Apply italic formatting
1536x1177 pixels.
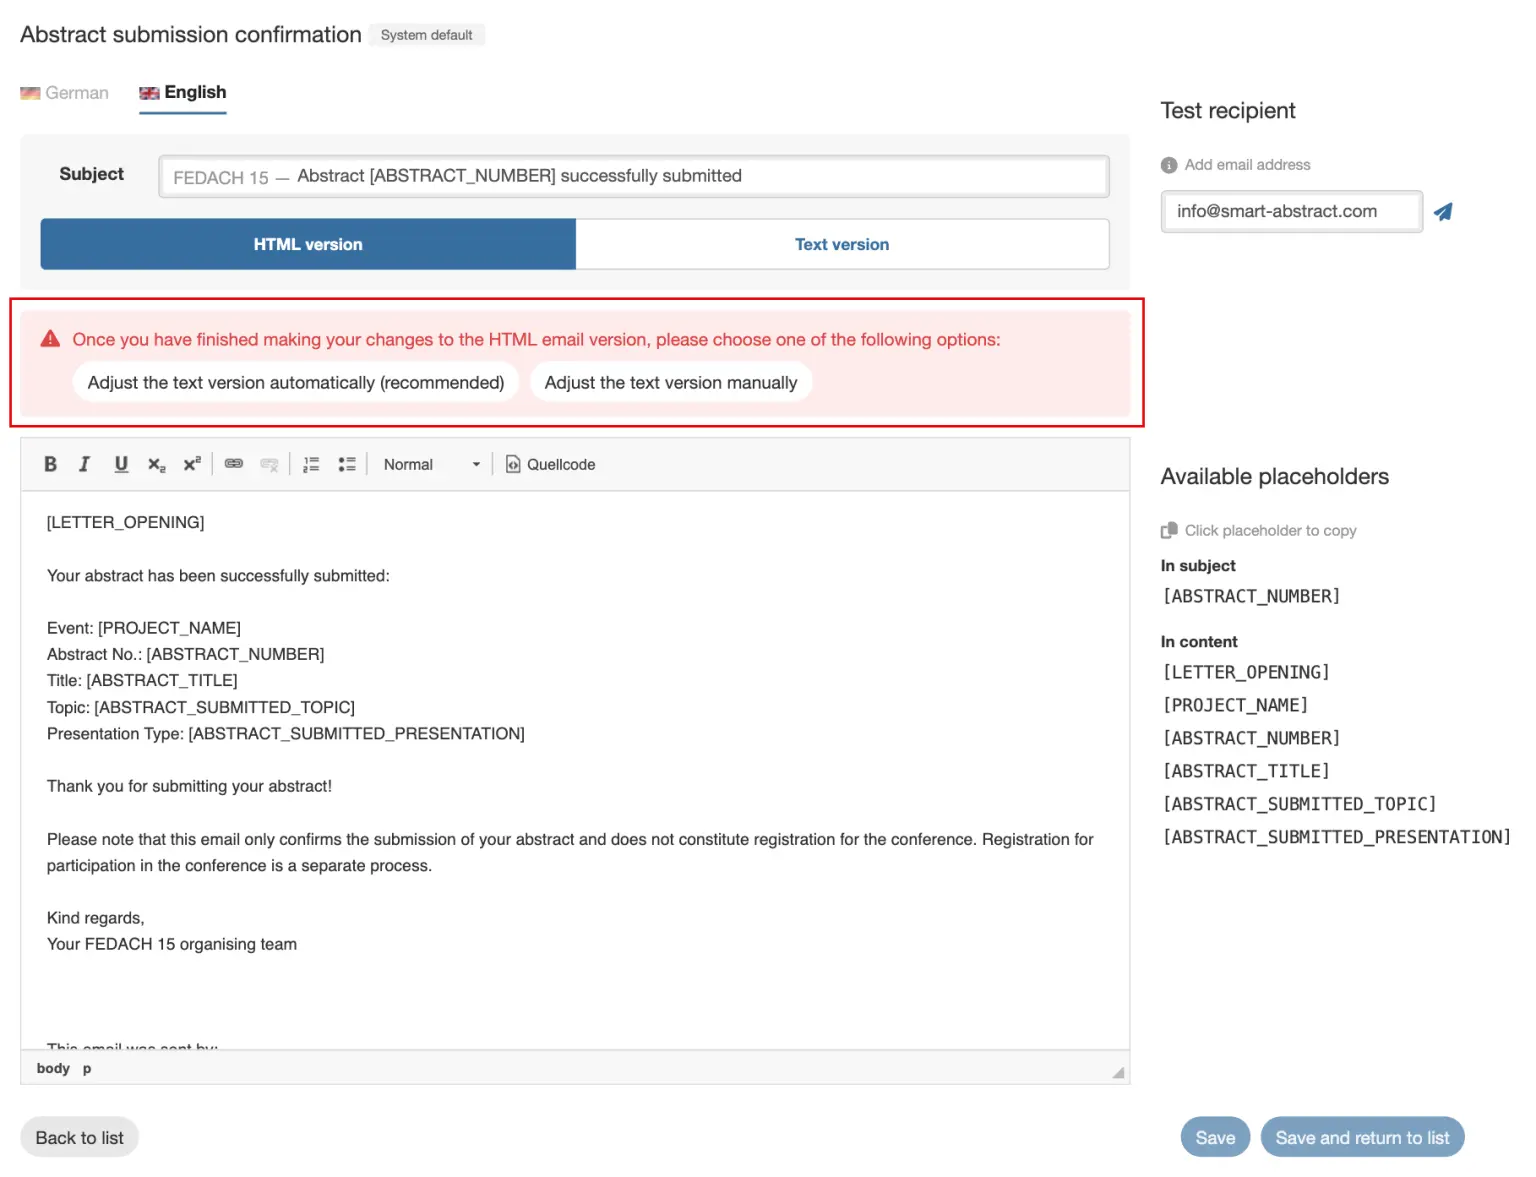click(x=85, y=464)
